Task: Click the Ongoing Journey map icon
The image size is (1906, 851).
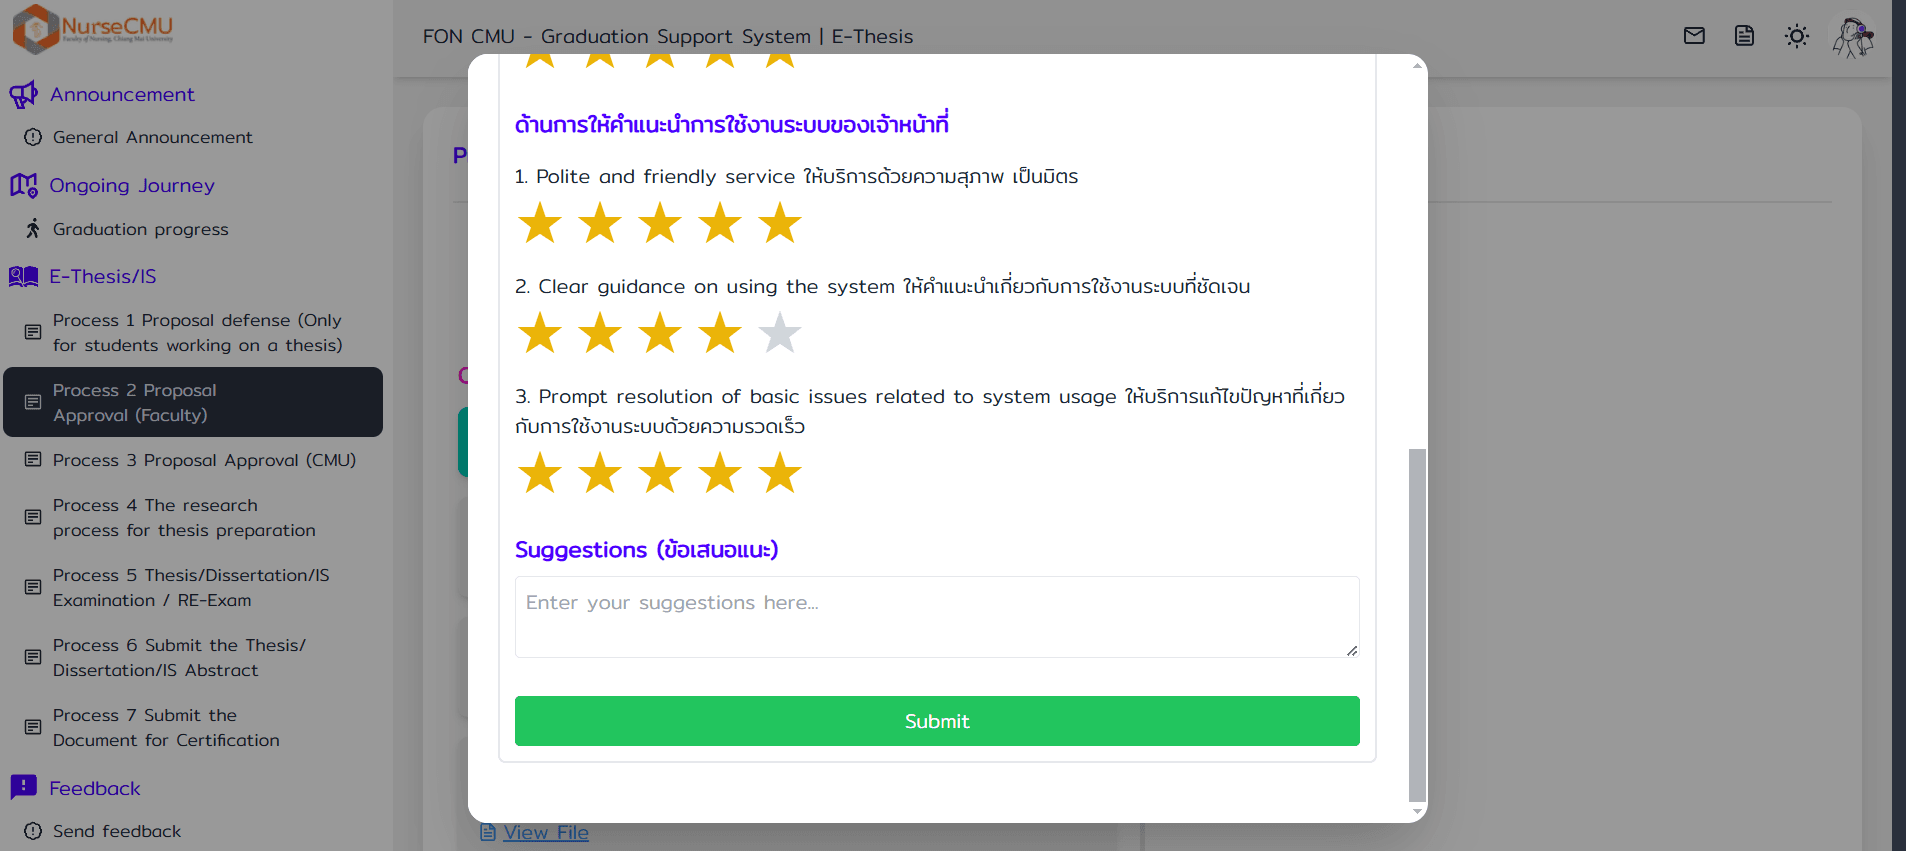Action: pyautogui.click(x=23, y=185)
